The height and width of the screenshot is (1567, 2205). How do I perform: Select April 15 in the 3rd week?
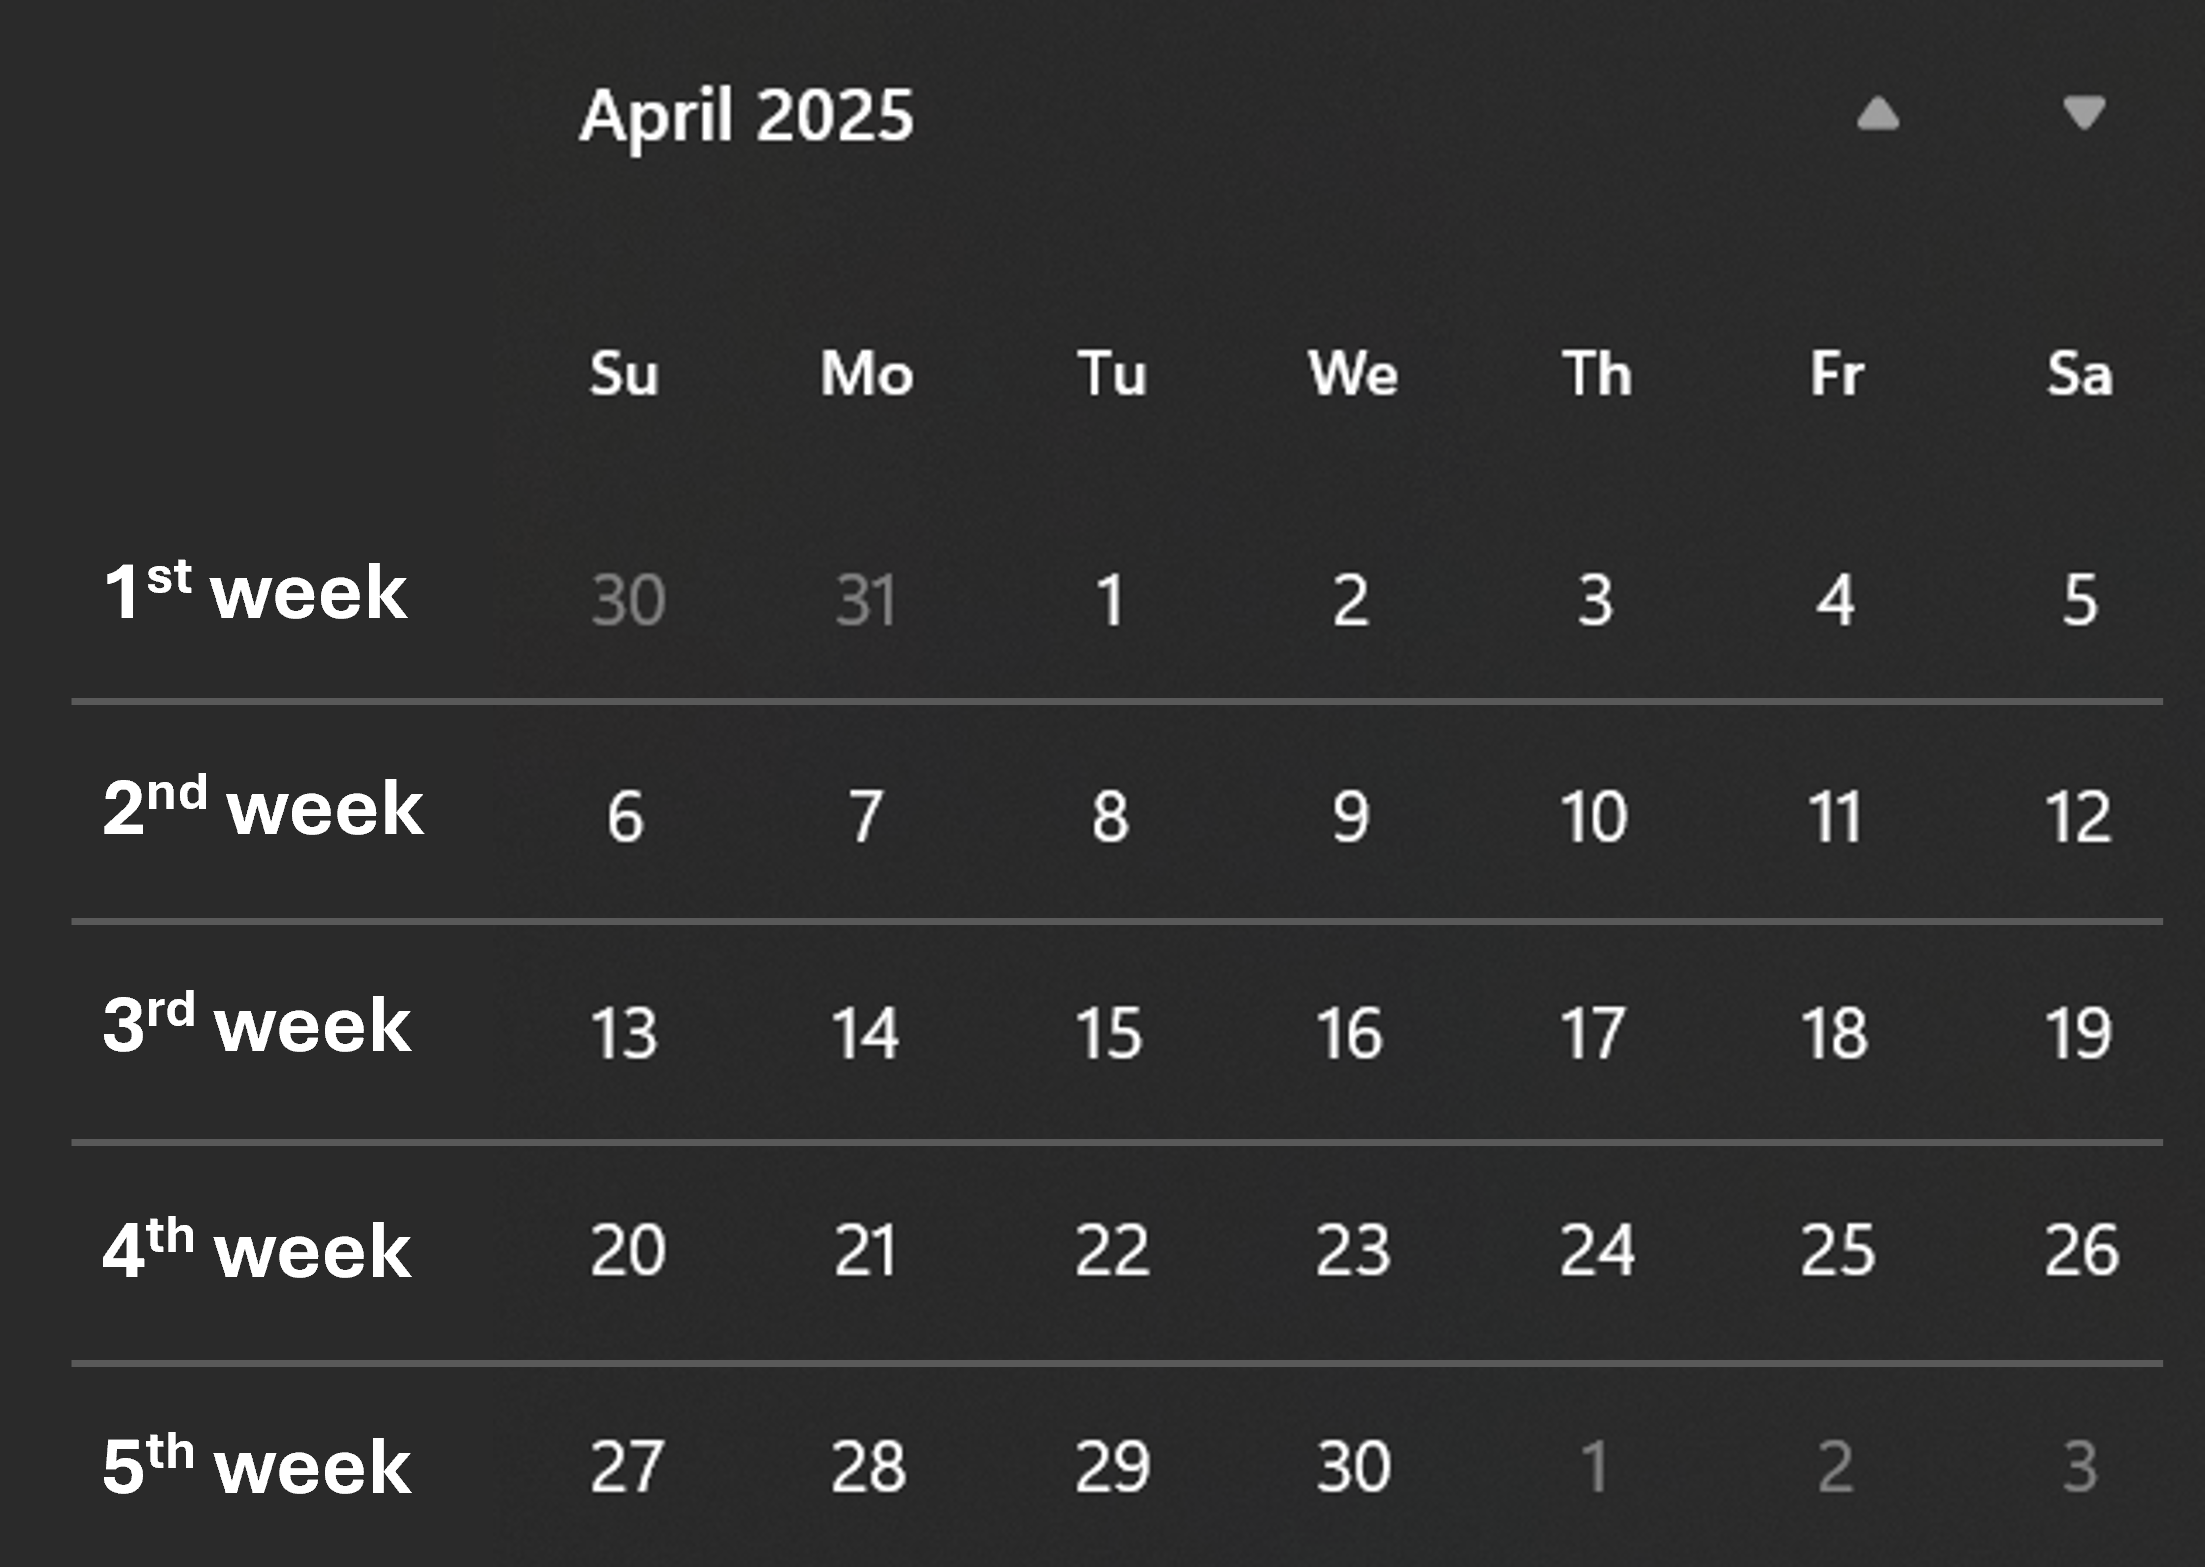pyautogui.click(x=1110, y=1028)
